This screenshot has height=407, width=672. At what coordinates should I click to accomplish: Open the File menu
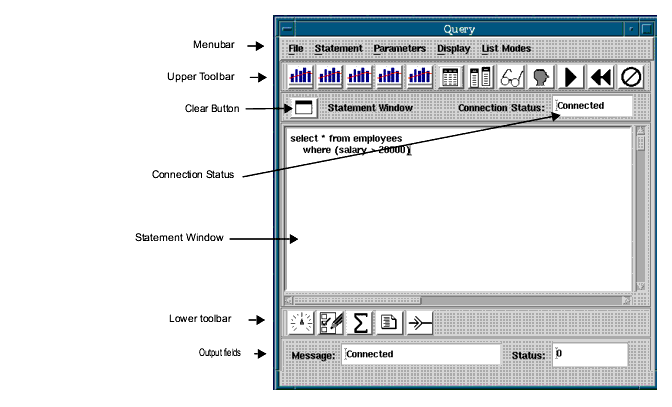pyautogui.click(x=296, y=48)
